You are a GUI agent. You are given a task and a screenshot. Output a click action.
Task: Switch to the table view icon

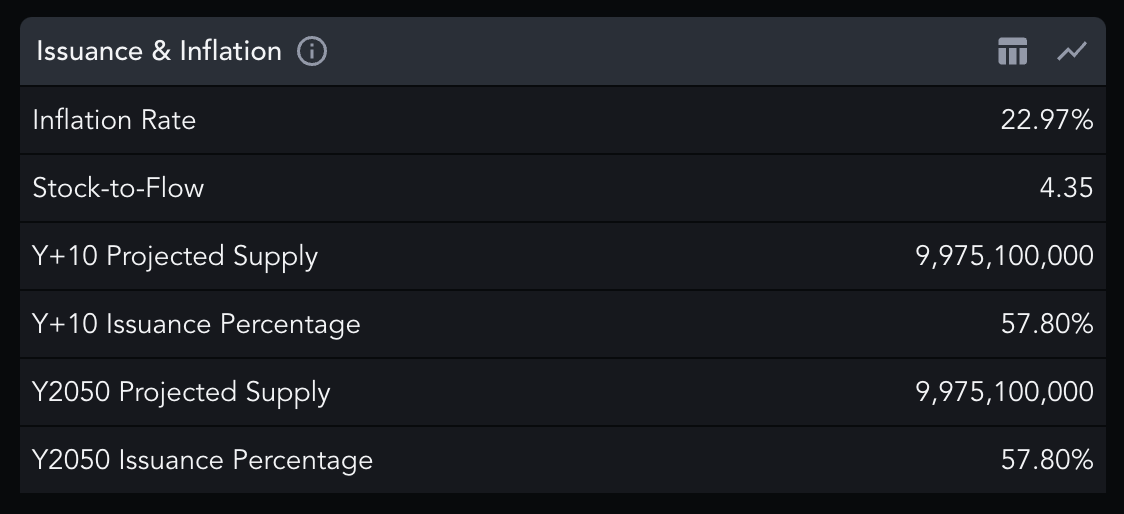(1012, 51)
